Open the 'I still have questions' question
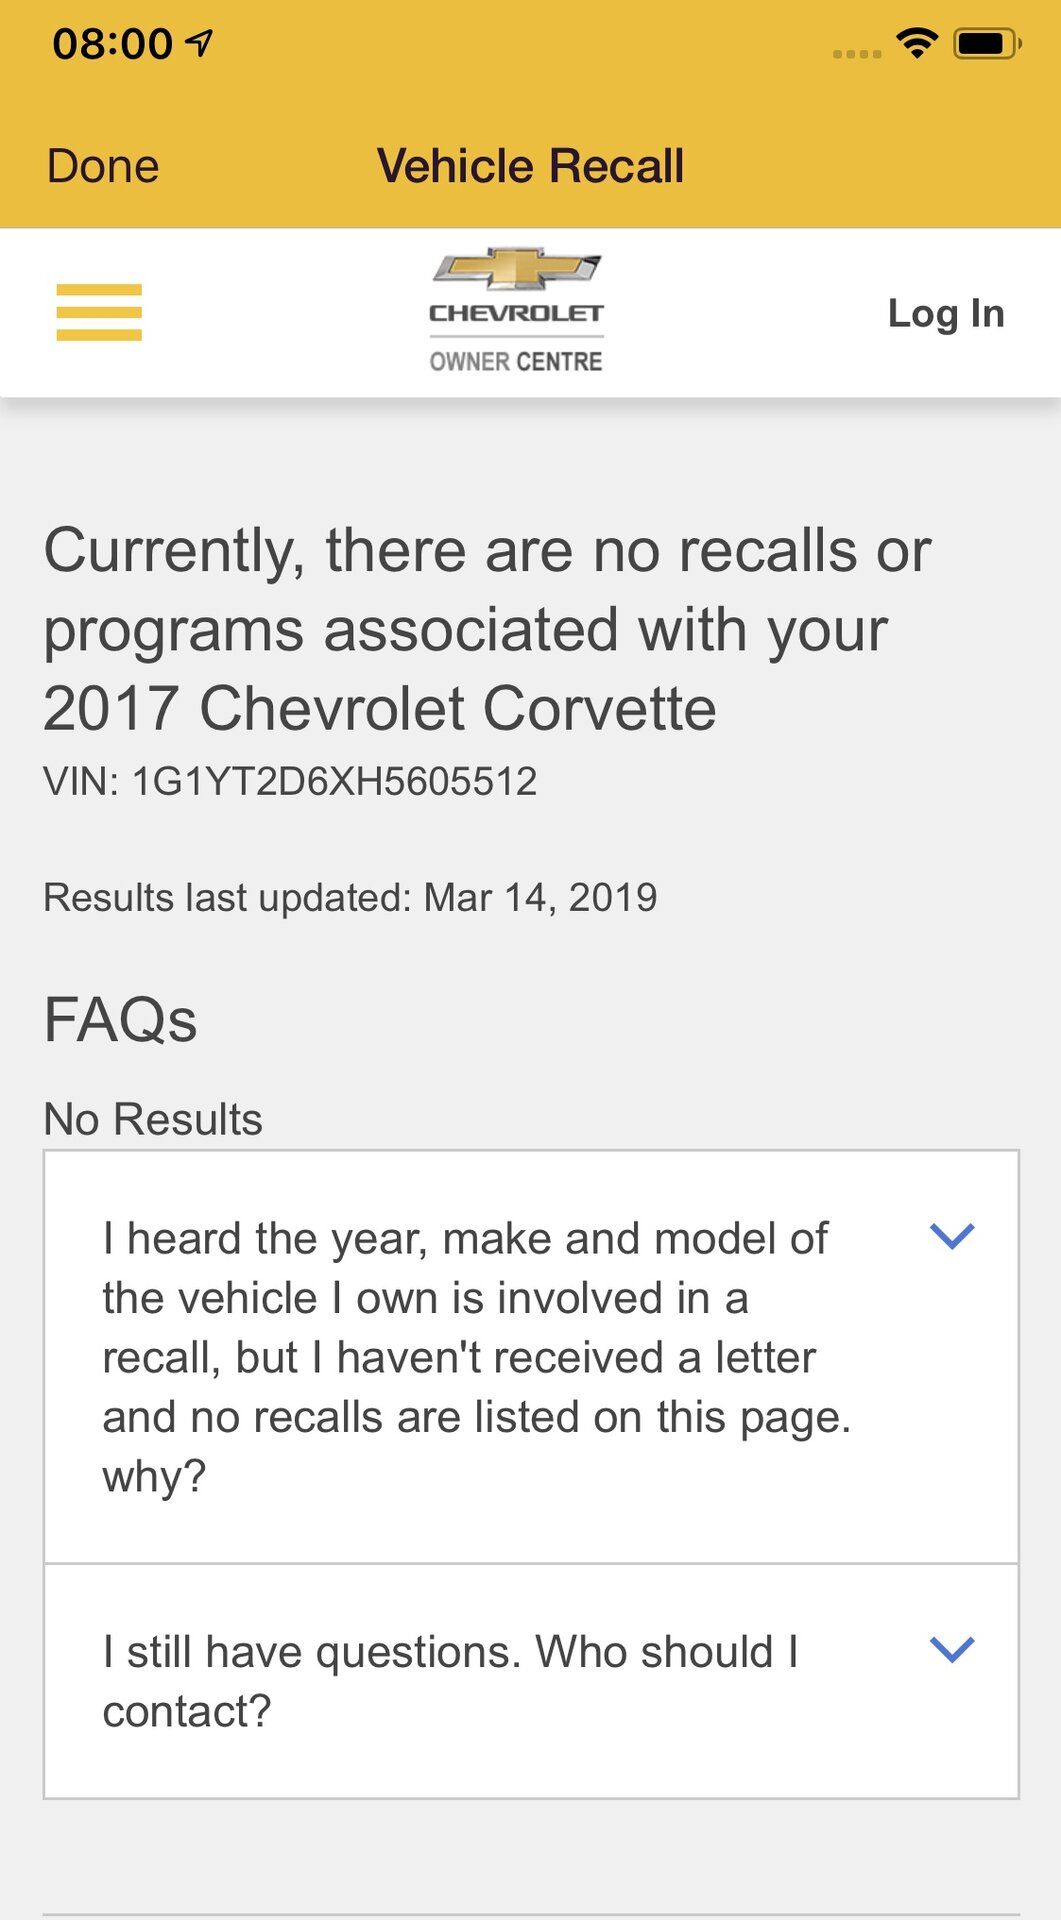The height and width of the screenshot is (1920, 1061). point(450,1680)
